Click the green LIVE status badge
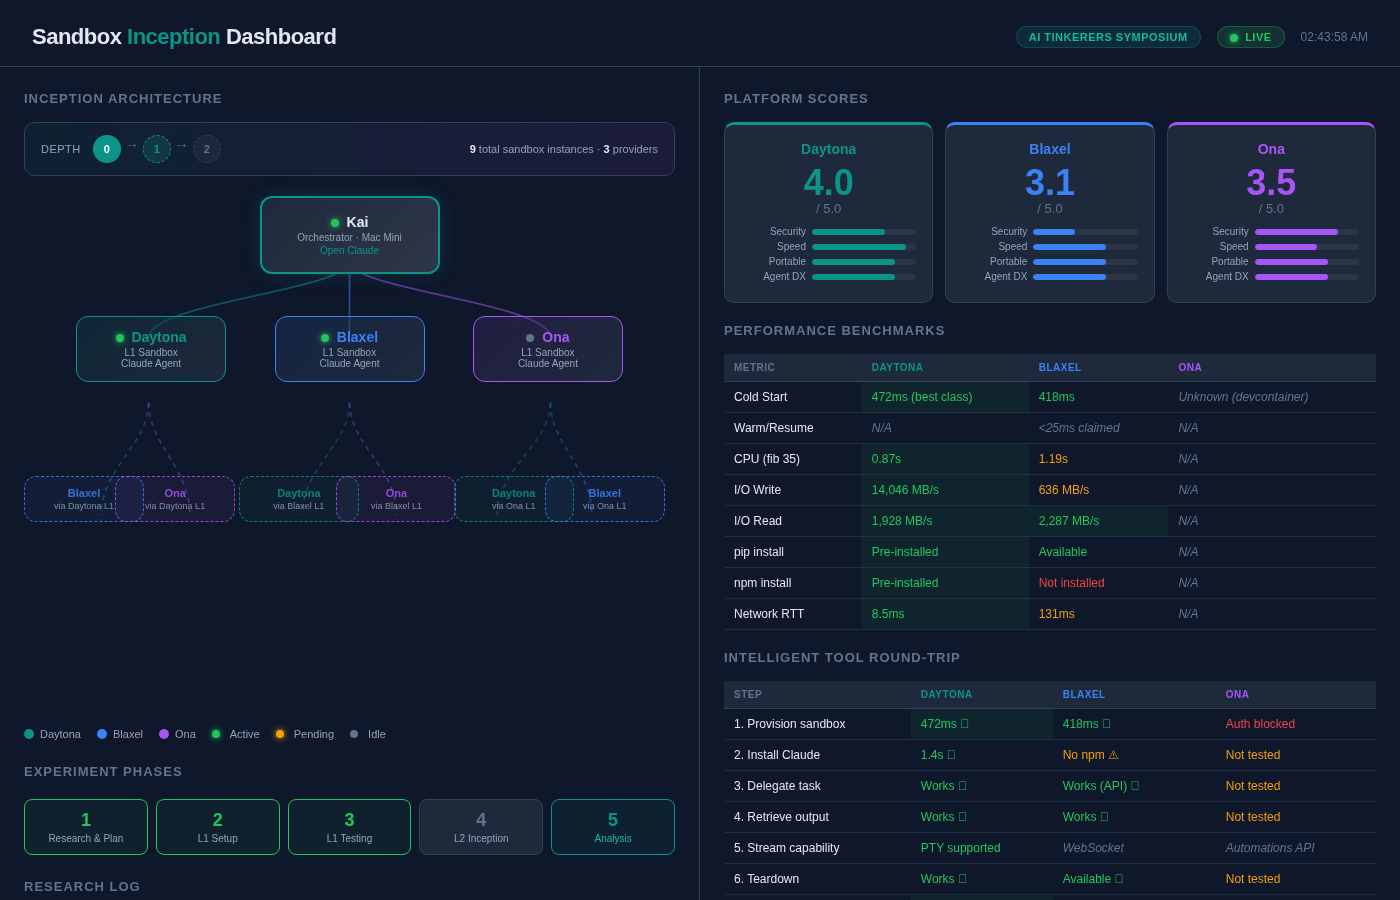The width and height of the screenshot is (1400, 900). coord(1250,37)
